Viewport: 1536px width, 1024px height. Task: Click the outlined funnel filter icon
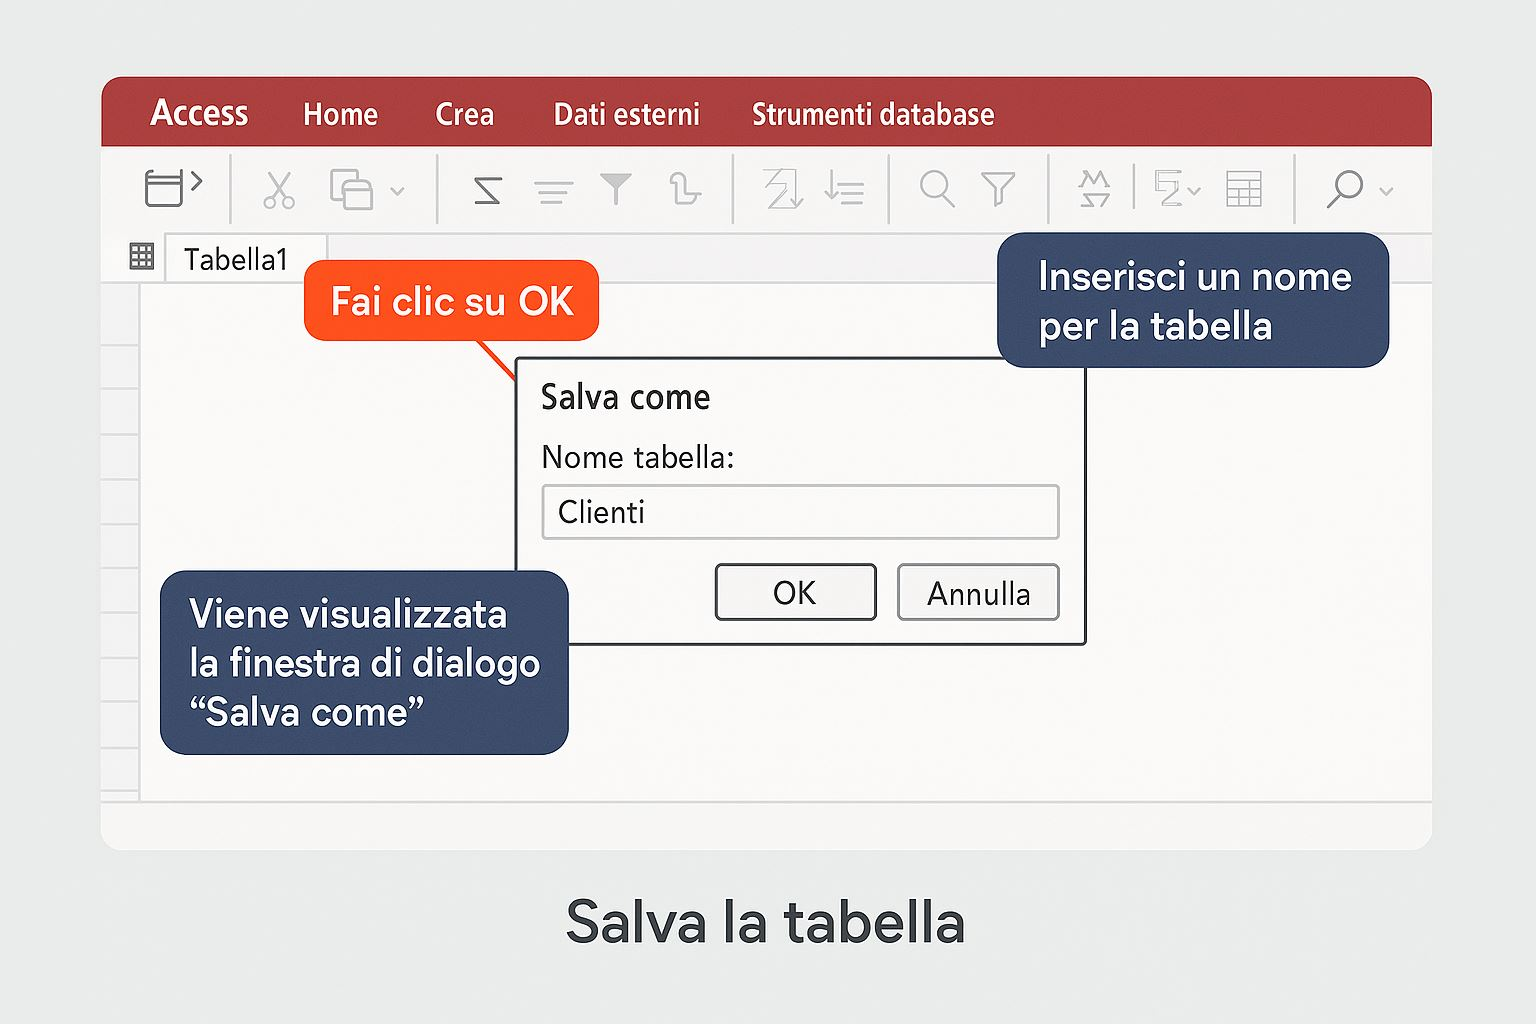point(998,189)
